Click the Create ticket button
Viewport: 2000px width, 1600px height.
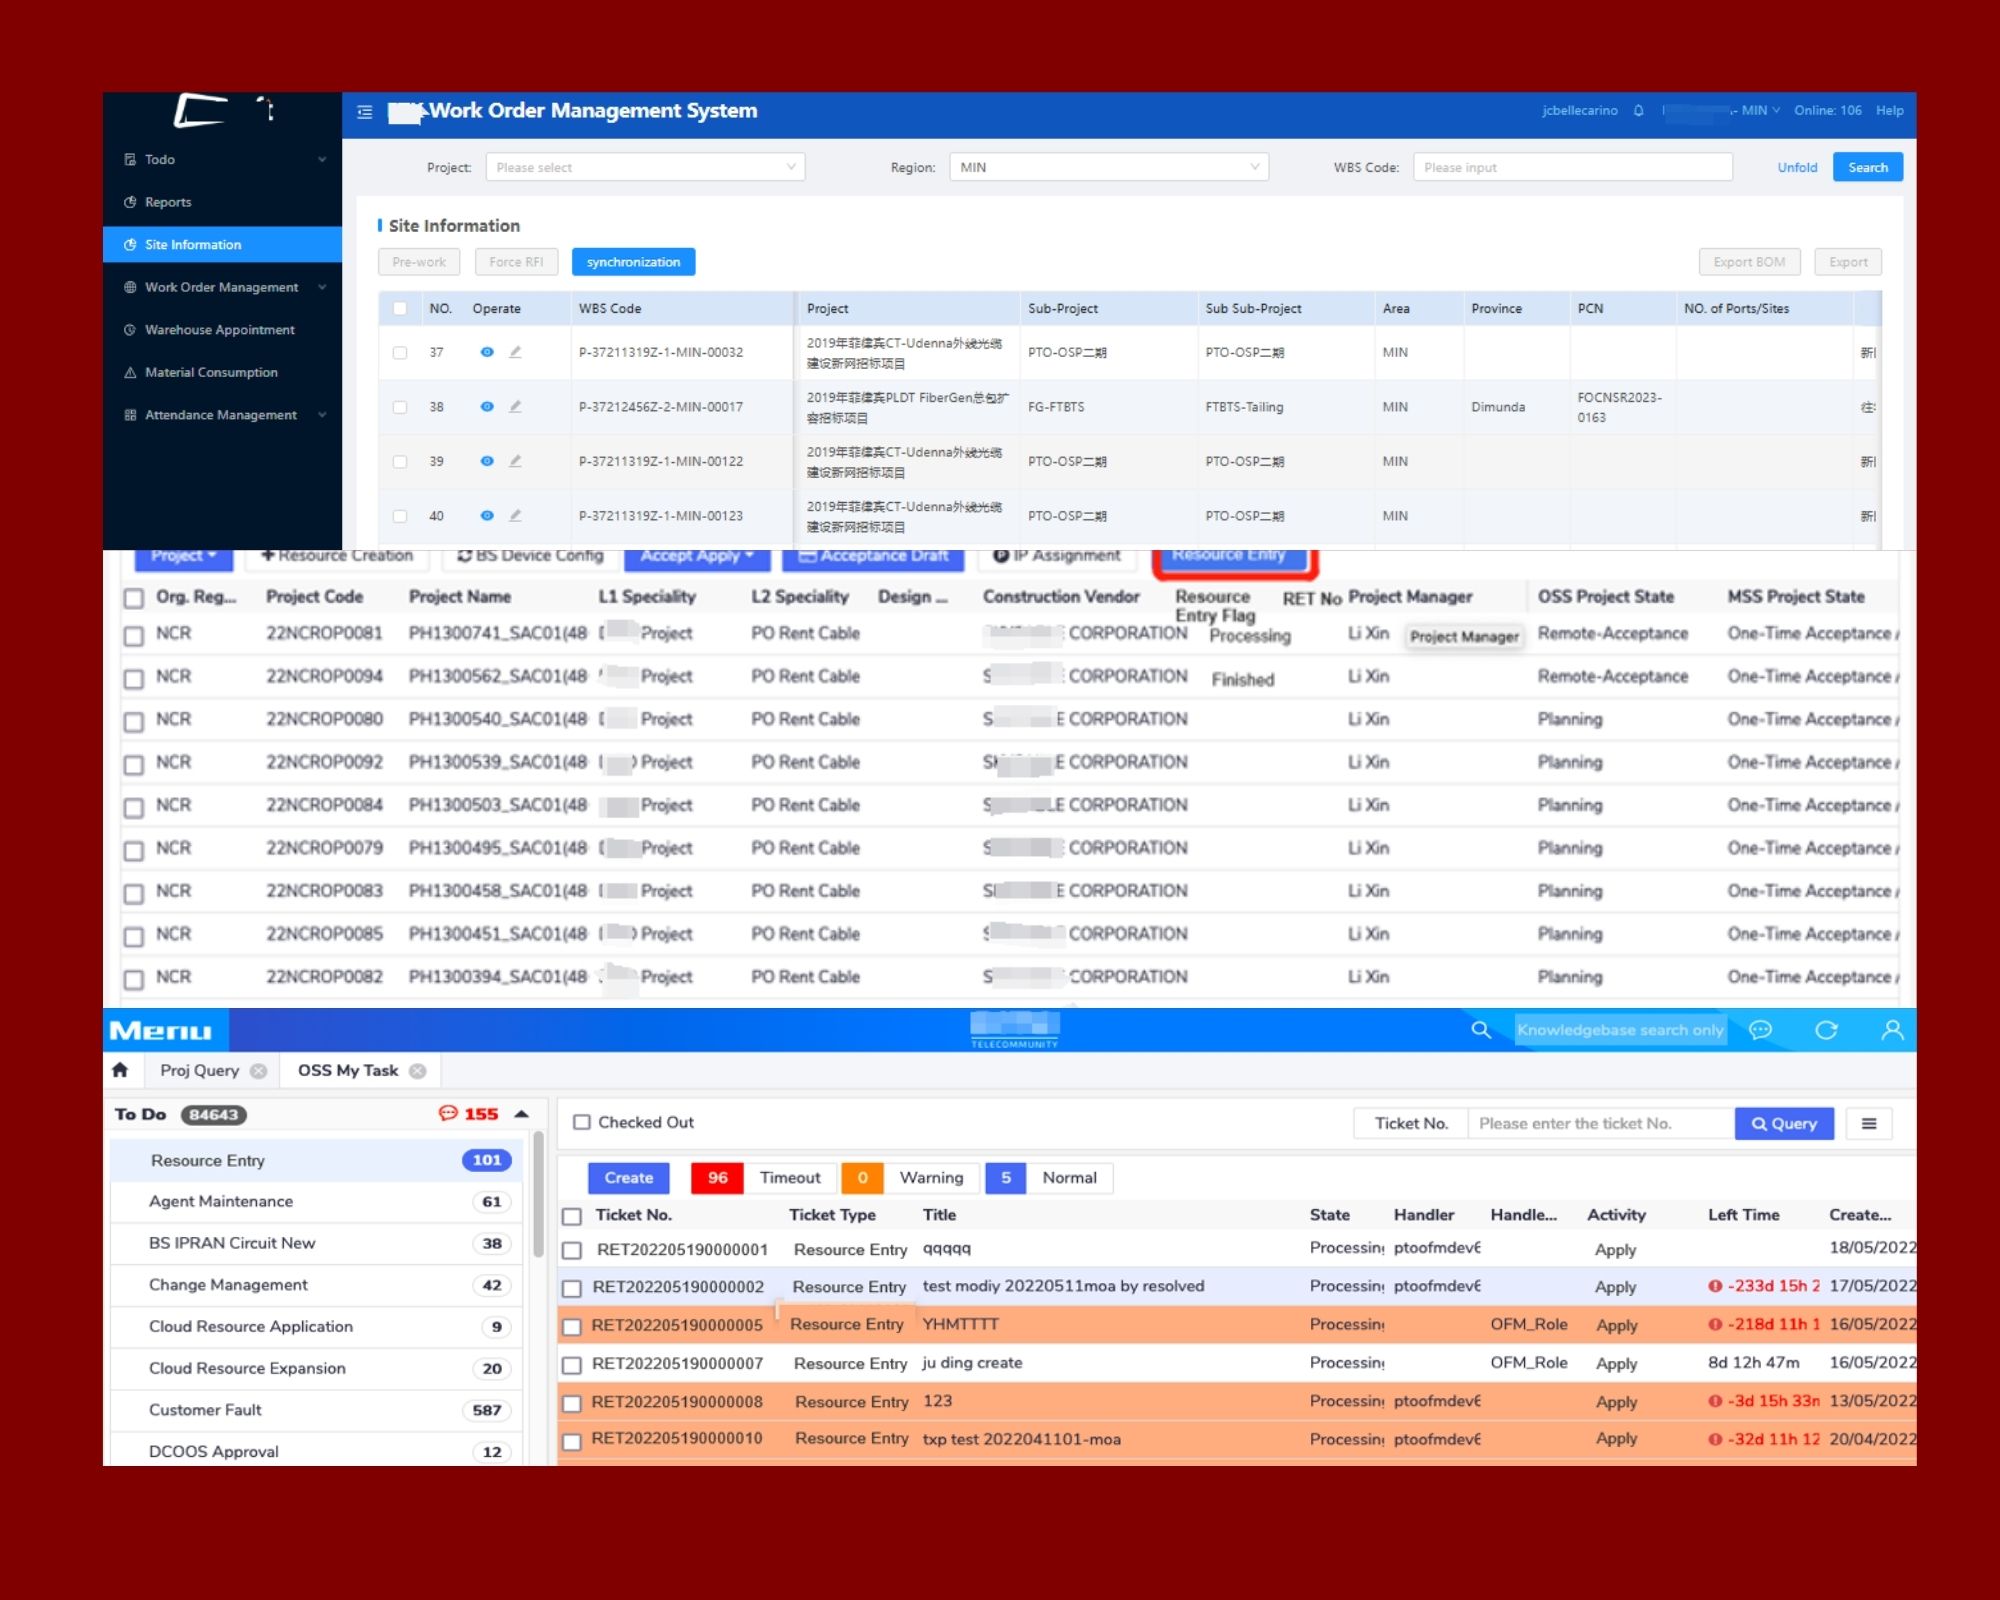point(628,1178)
